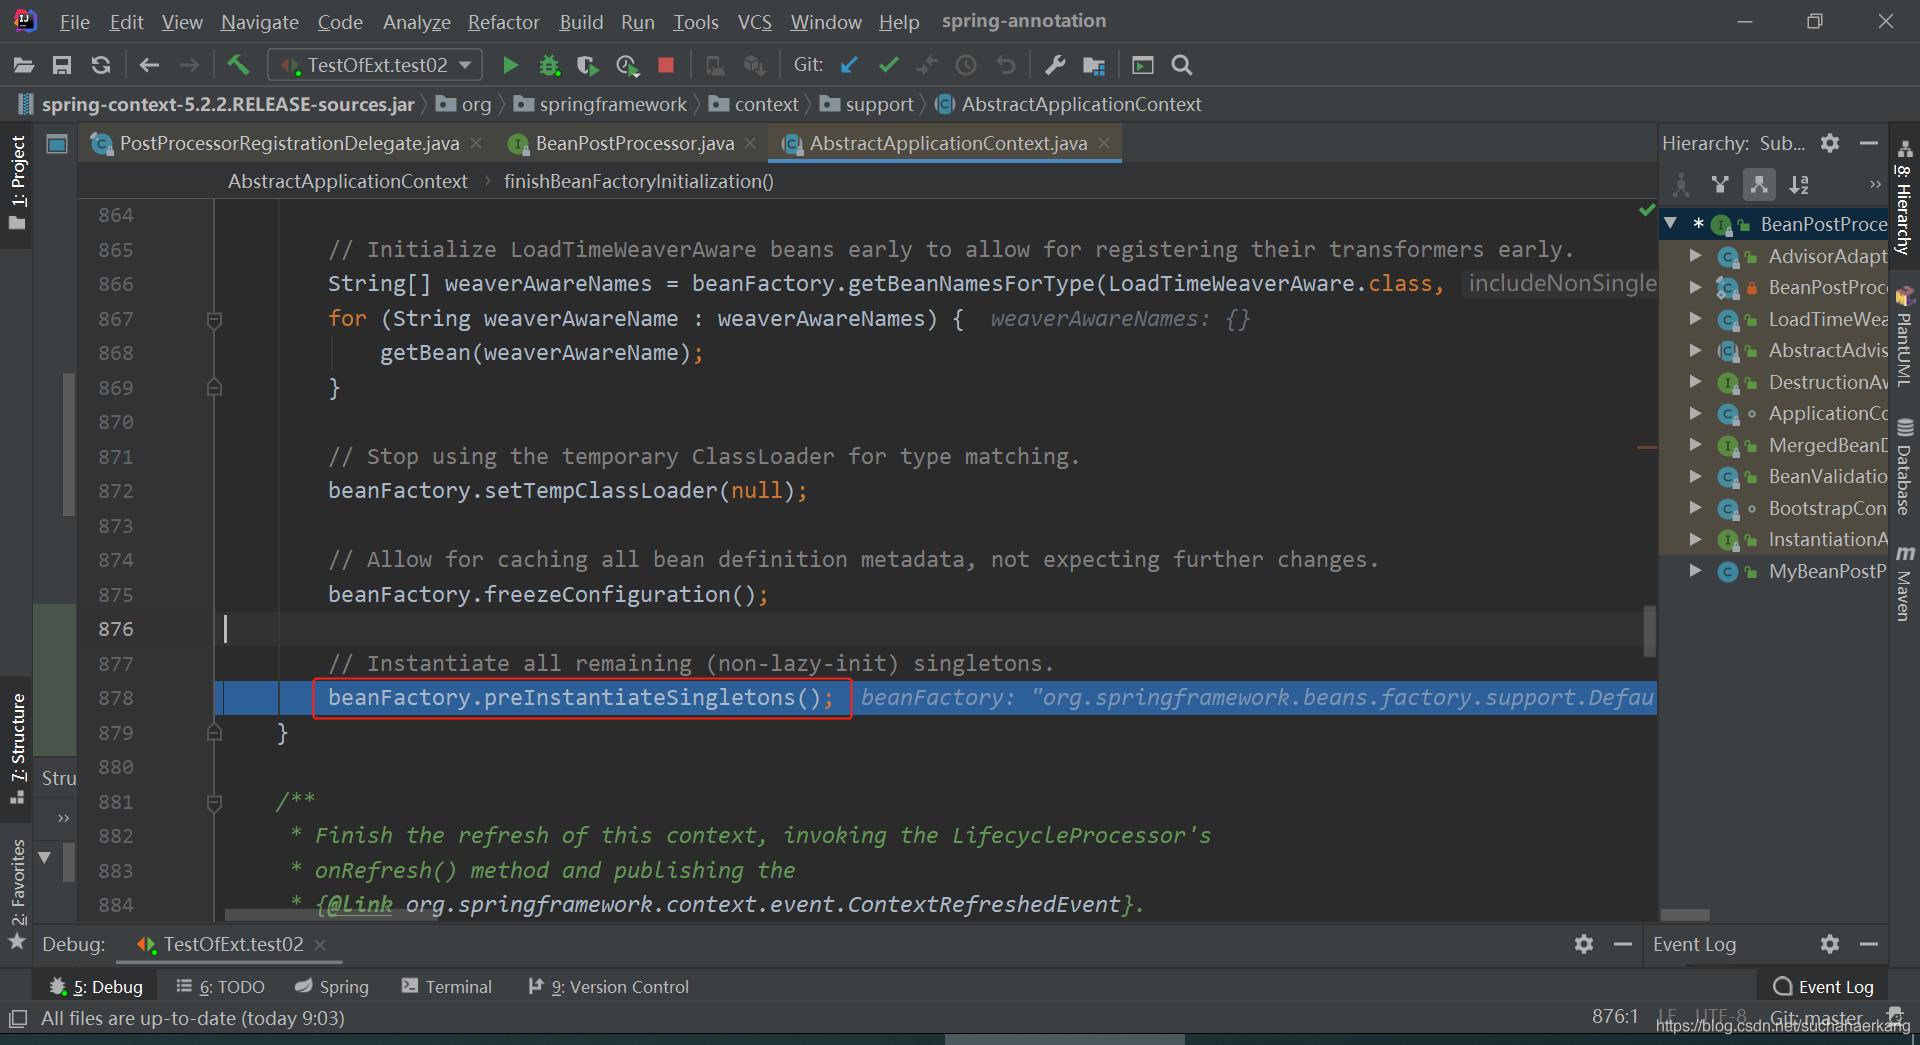1920x1045 pixels.
Task: Click the 876:1 cursor position indicator
Action: (x=1615, y=1017)
